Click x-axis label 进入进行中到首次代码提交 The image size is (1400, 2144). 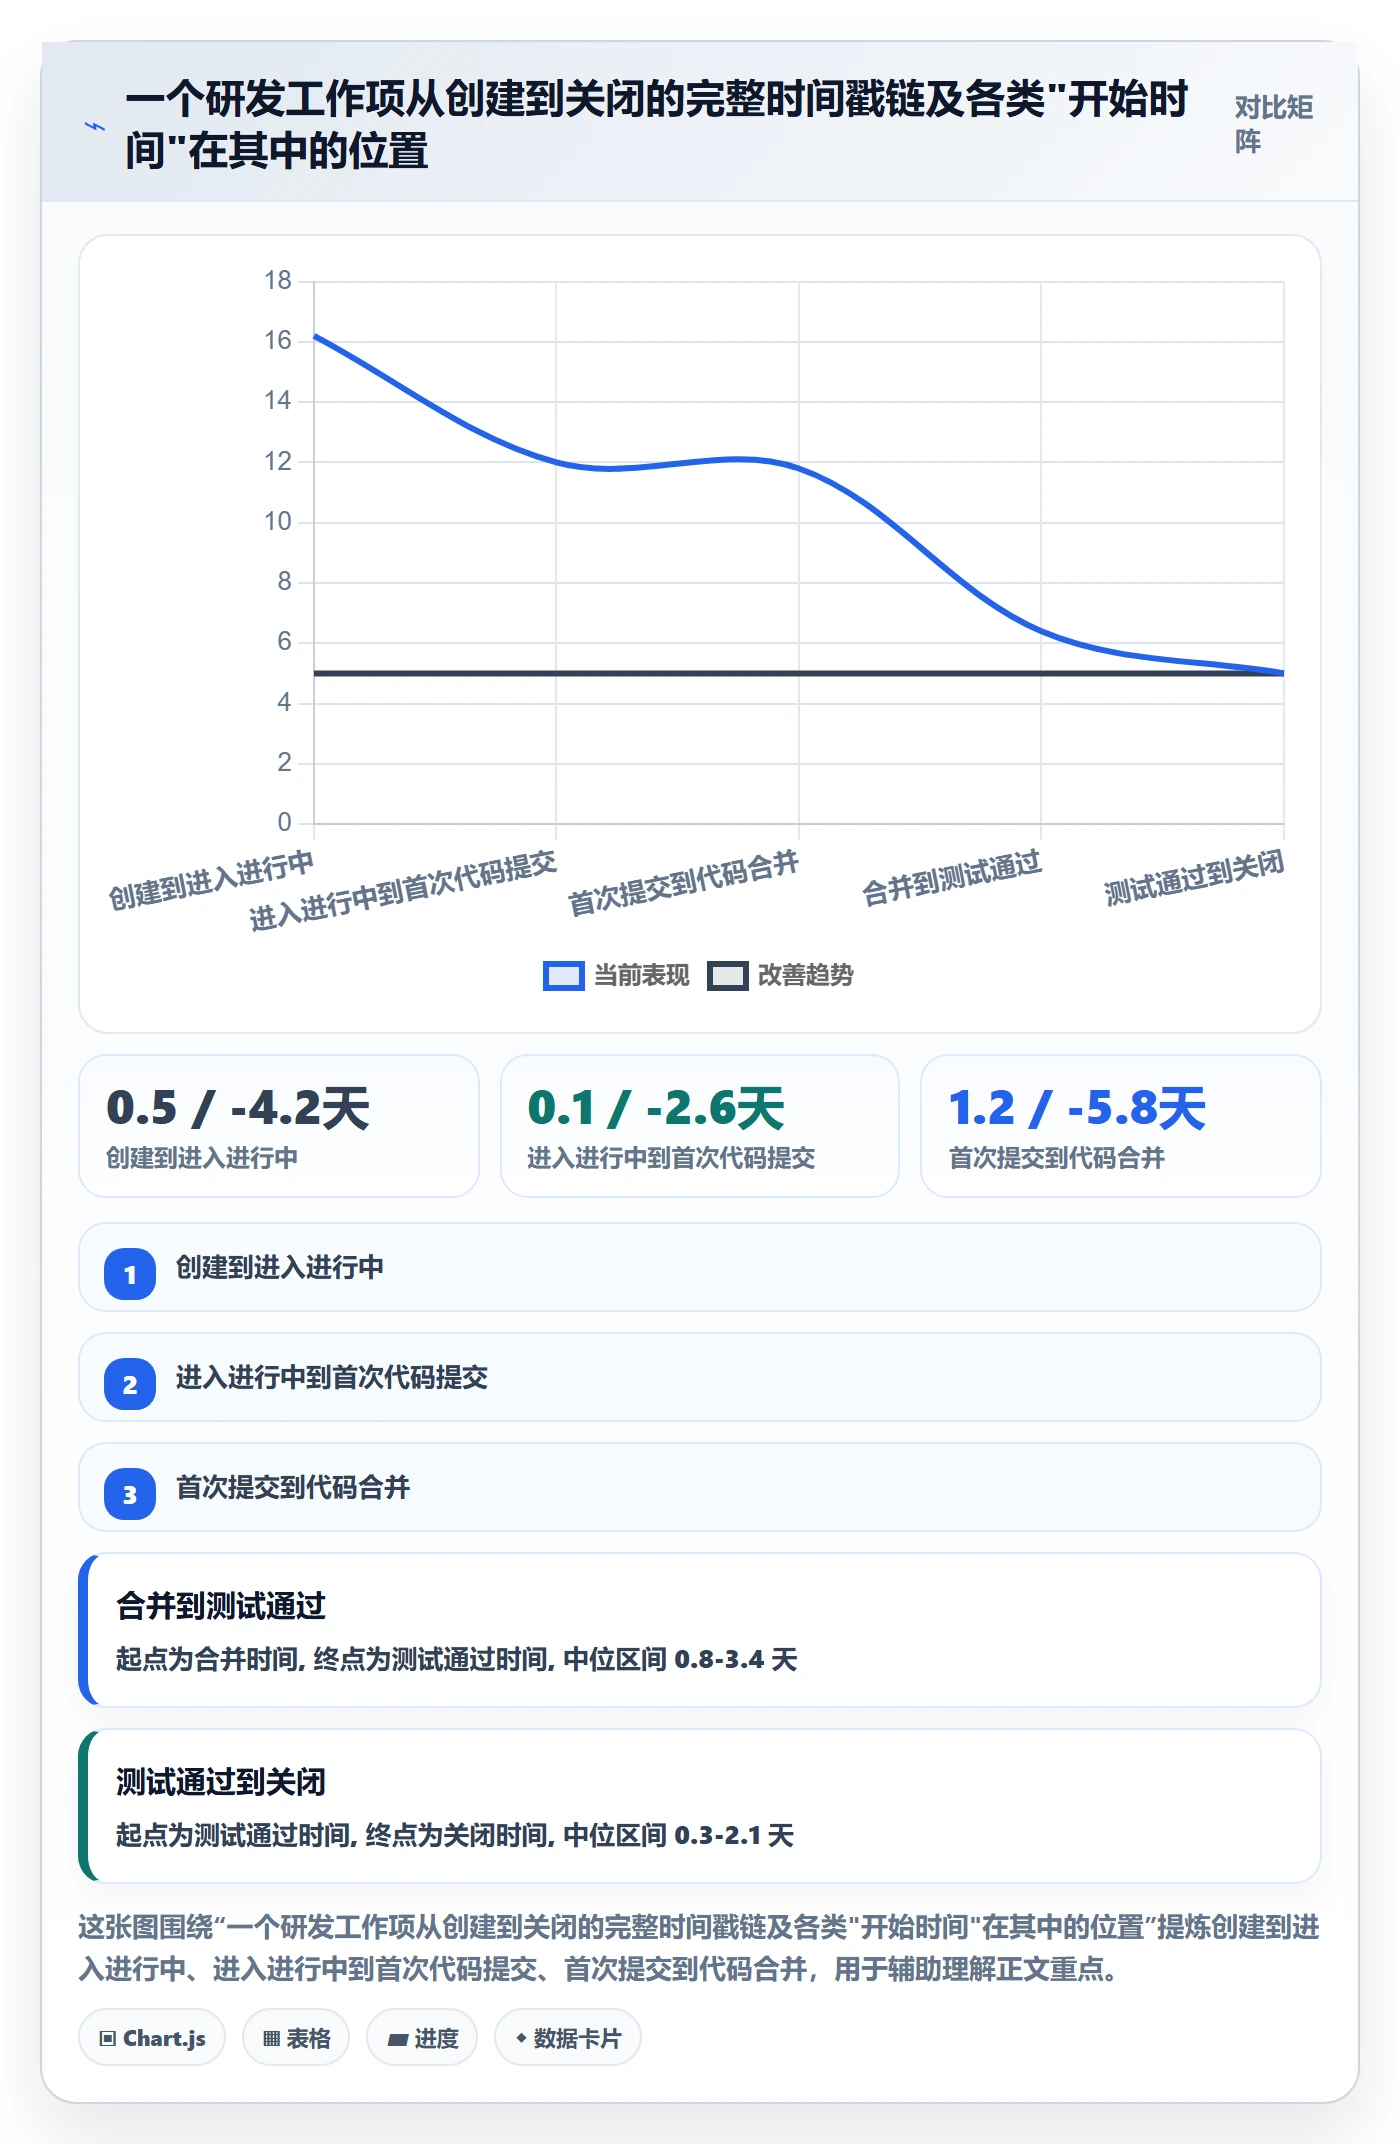point(403,890)
